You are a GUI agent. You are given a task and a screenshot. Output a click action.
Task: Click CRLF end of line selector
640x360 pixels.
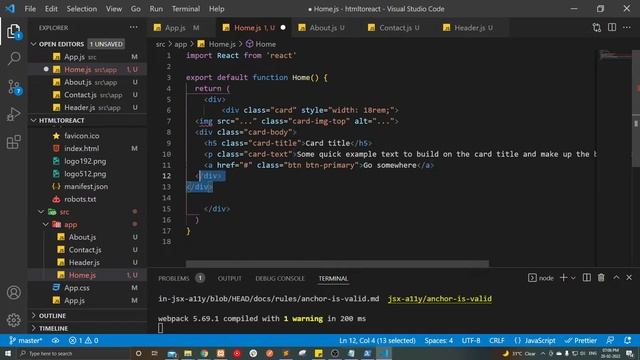click(497, 340)
